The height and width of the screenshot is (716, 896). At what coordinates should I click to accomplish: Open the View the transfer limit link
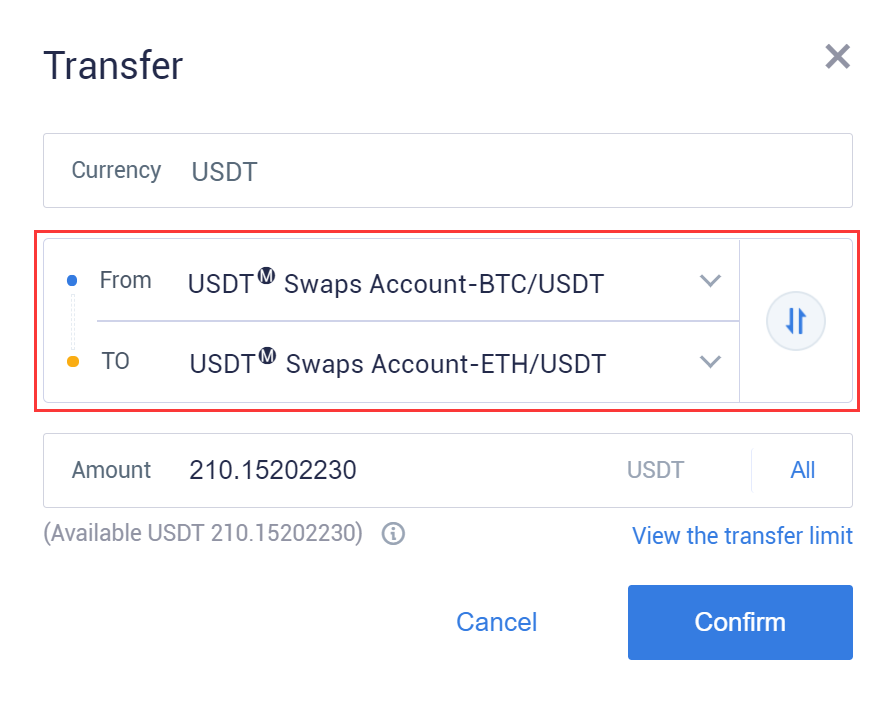742,536
